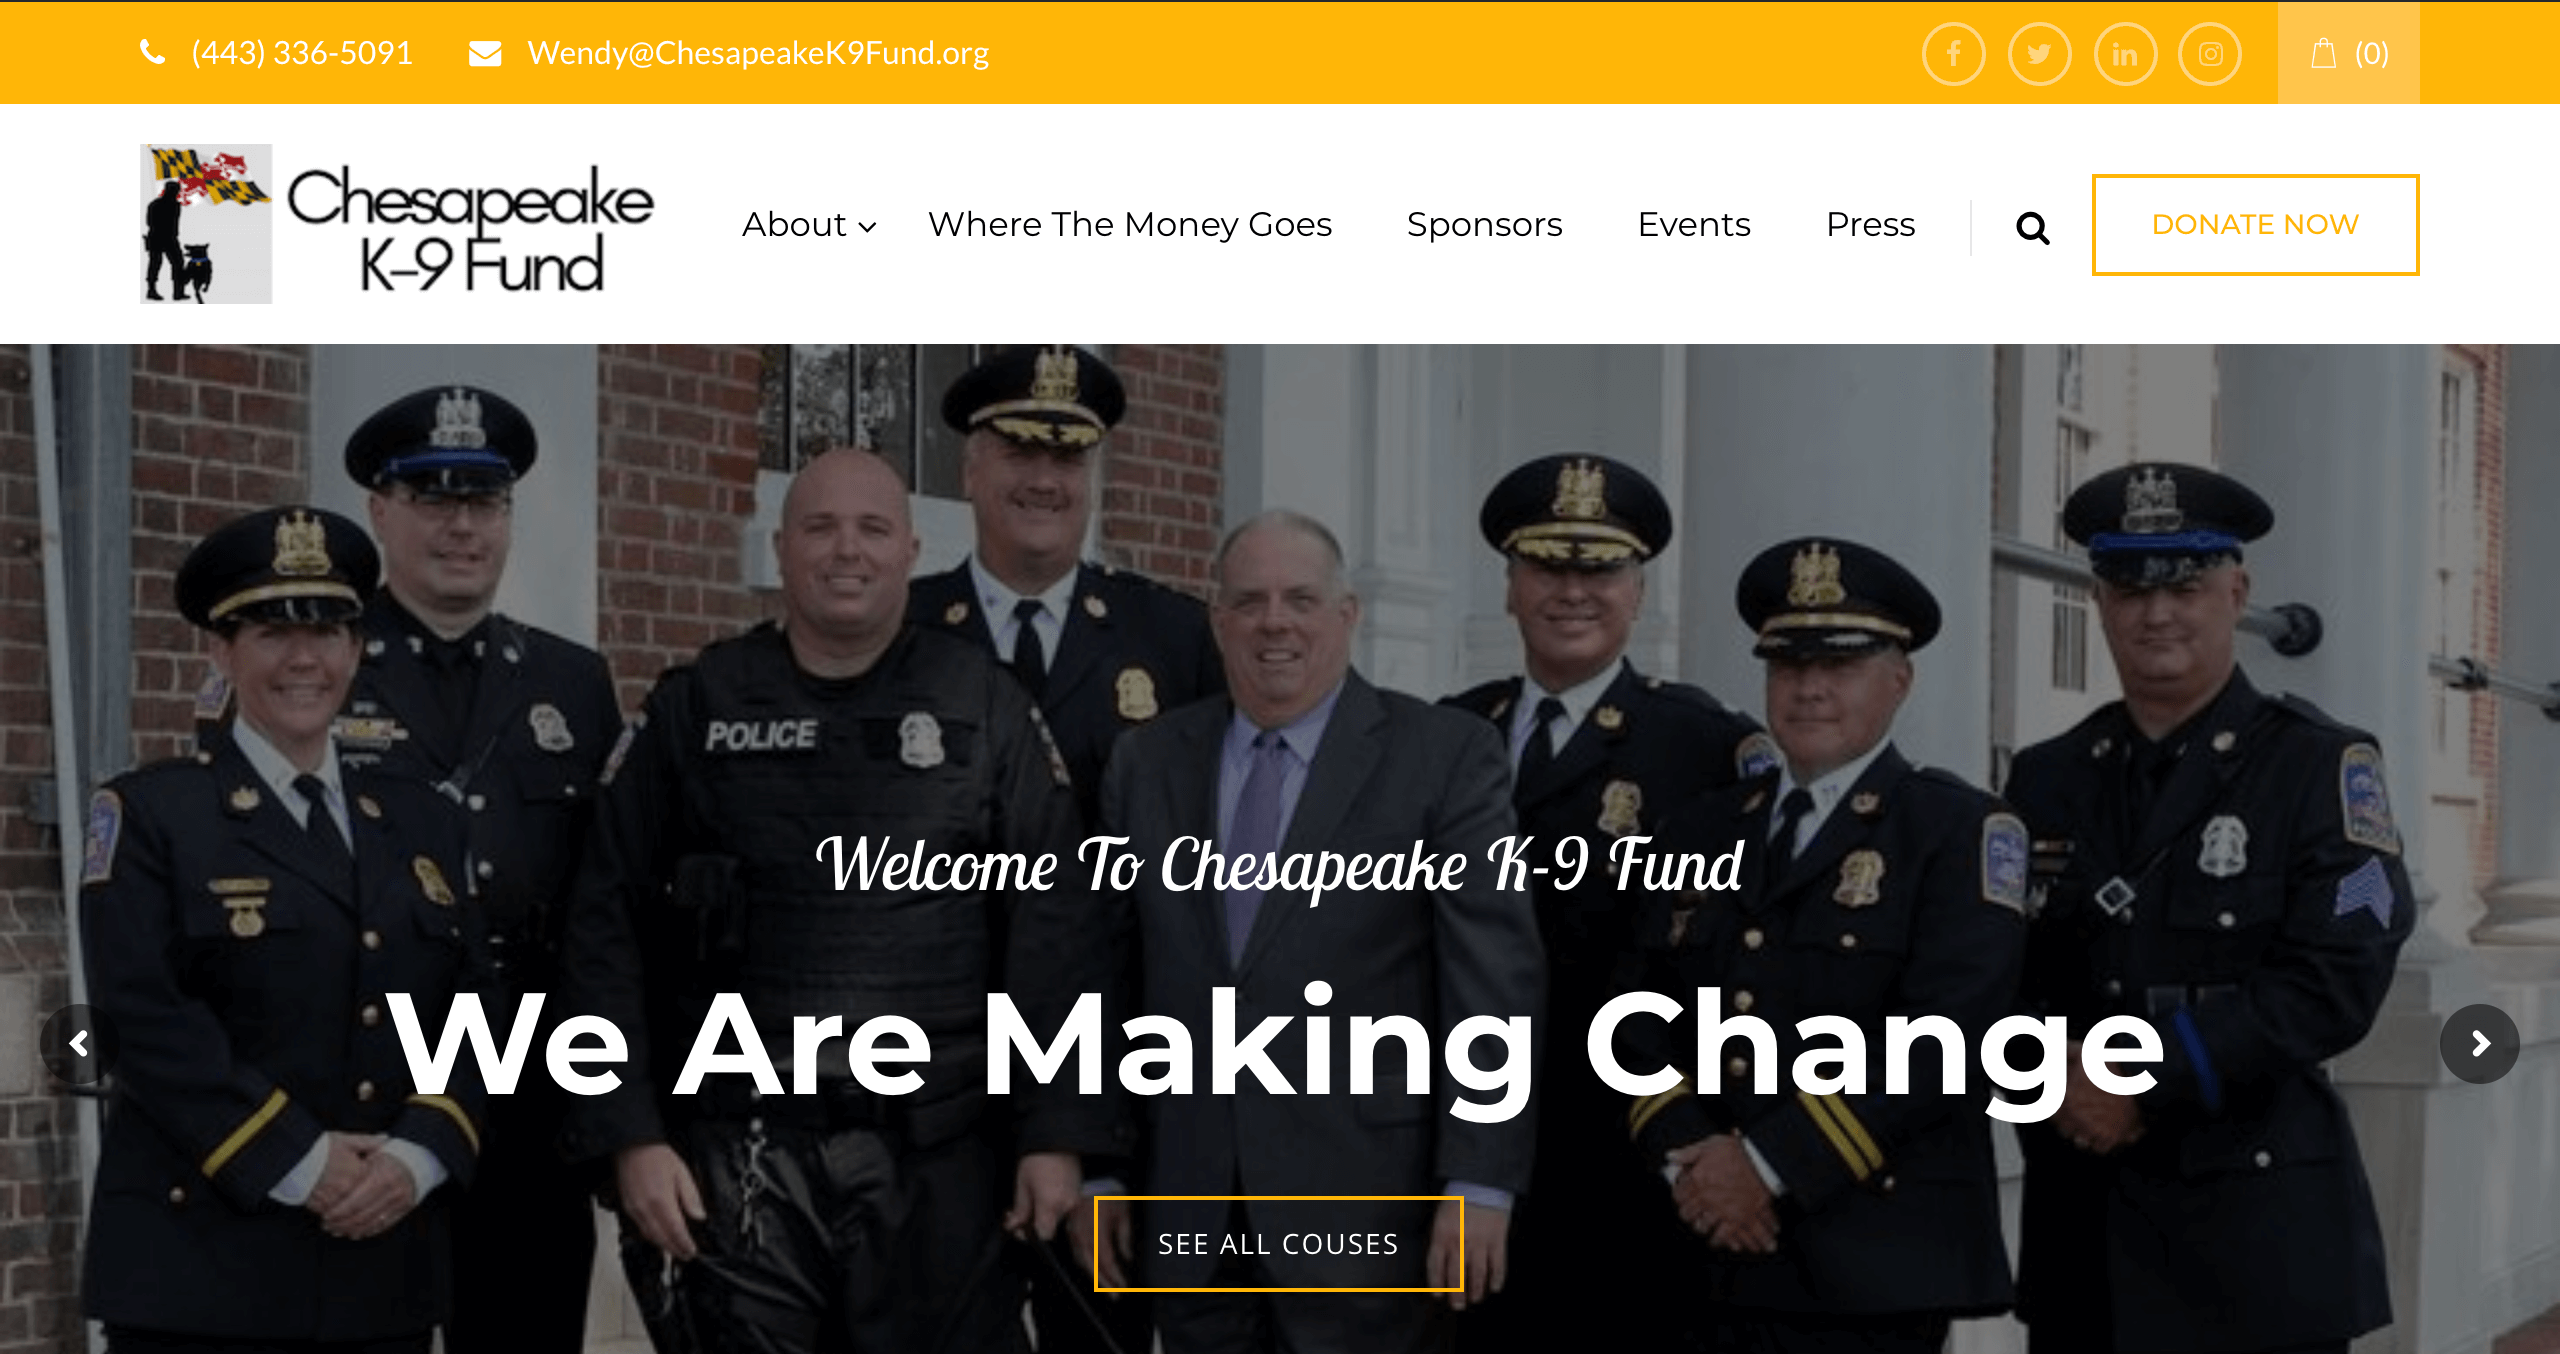Click the phone icon in top bar

coord(152,52)
